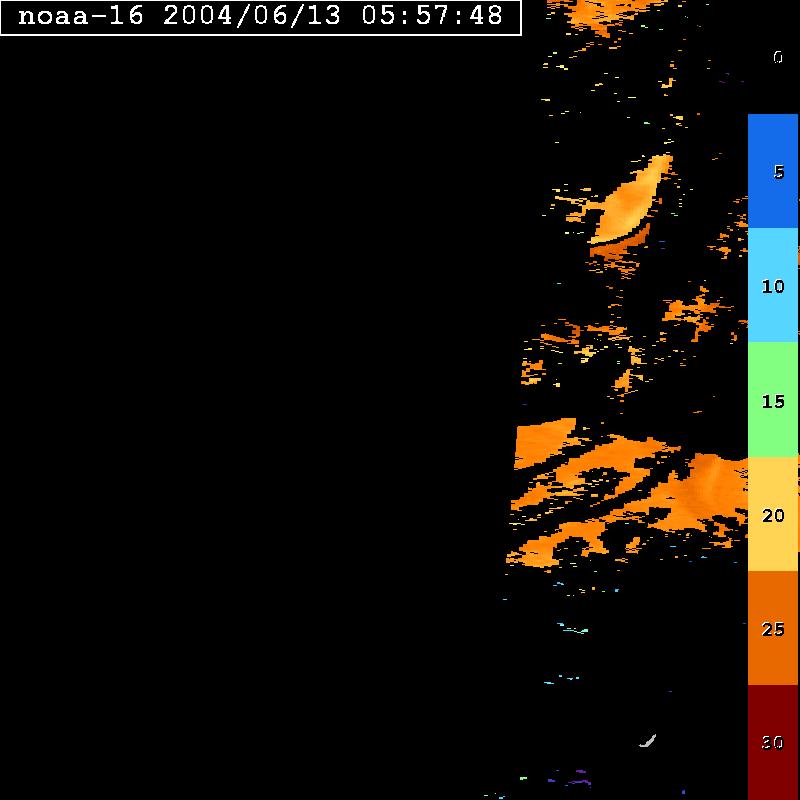The width and height of the screenshot is (800, 800).
Task: Click the small purple speck at bottom of image
Action: click(579, 773)
